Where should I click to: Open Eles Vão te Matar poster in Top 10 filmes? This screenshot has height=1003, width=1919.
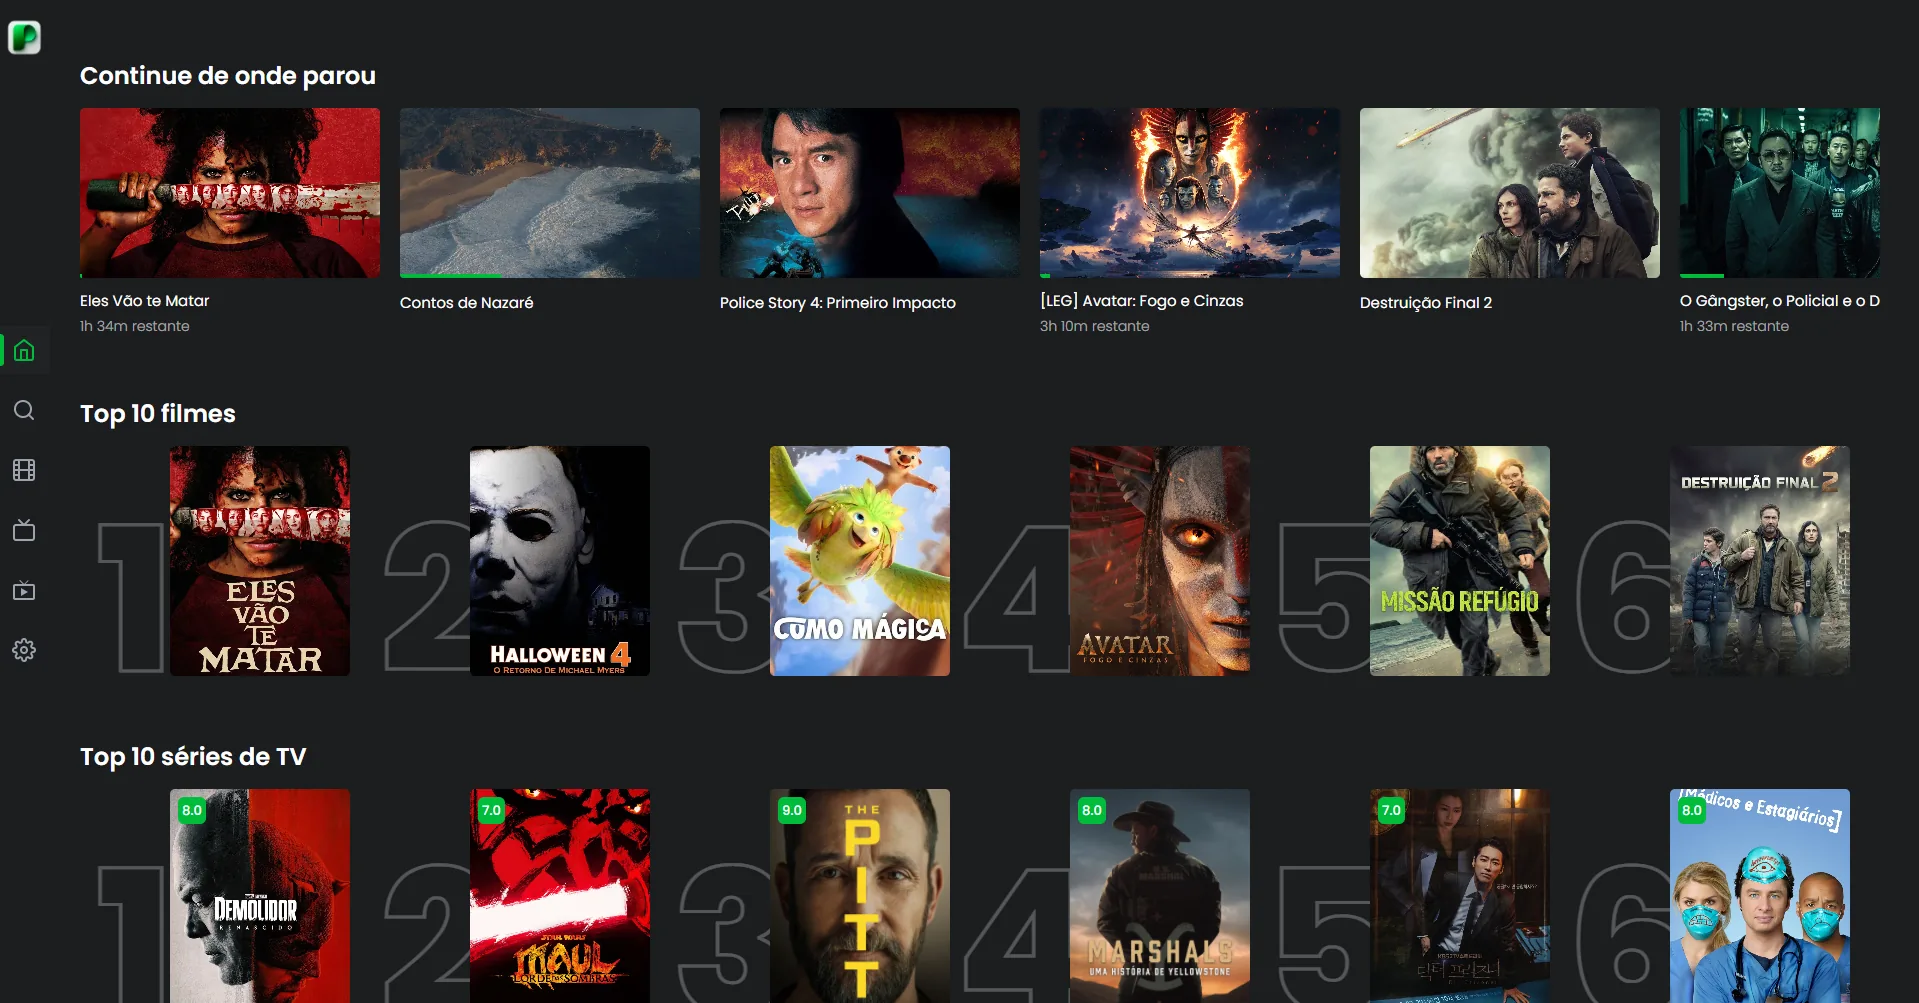click(x=260, y=561)
